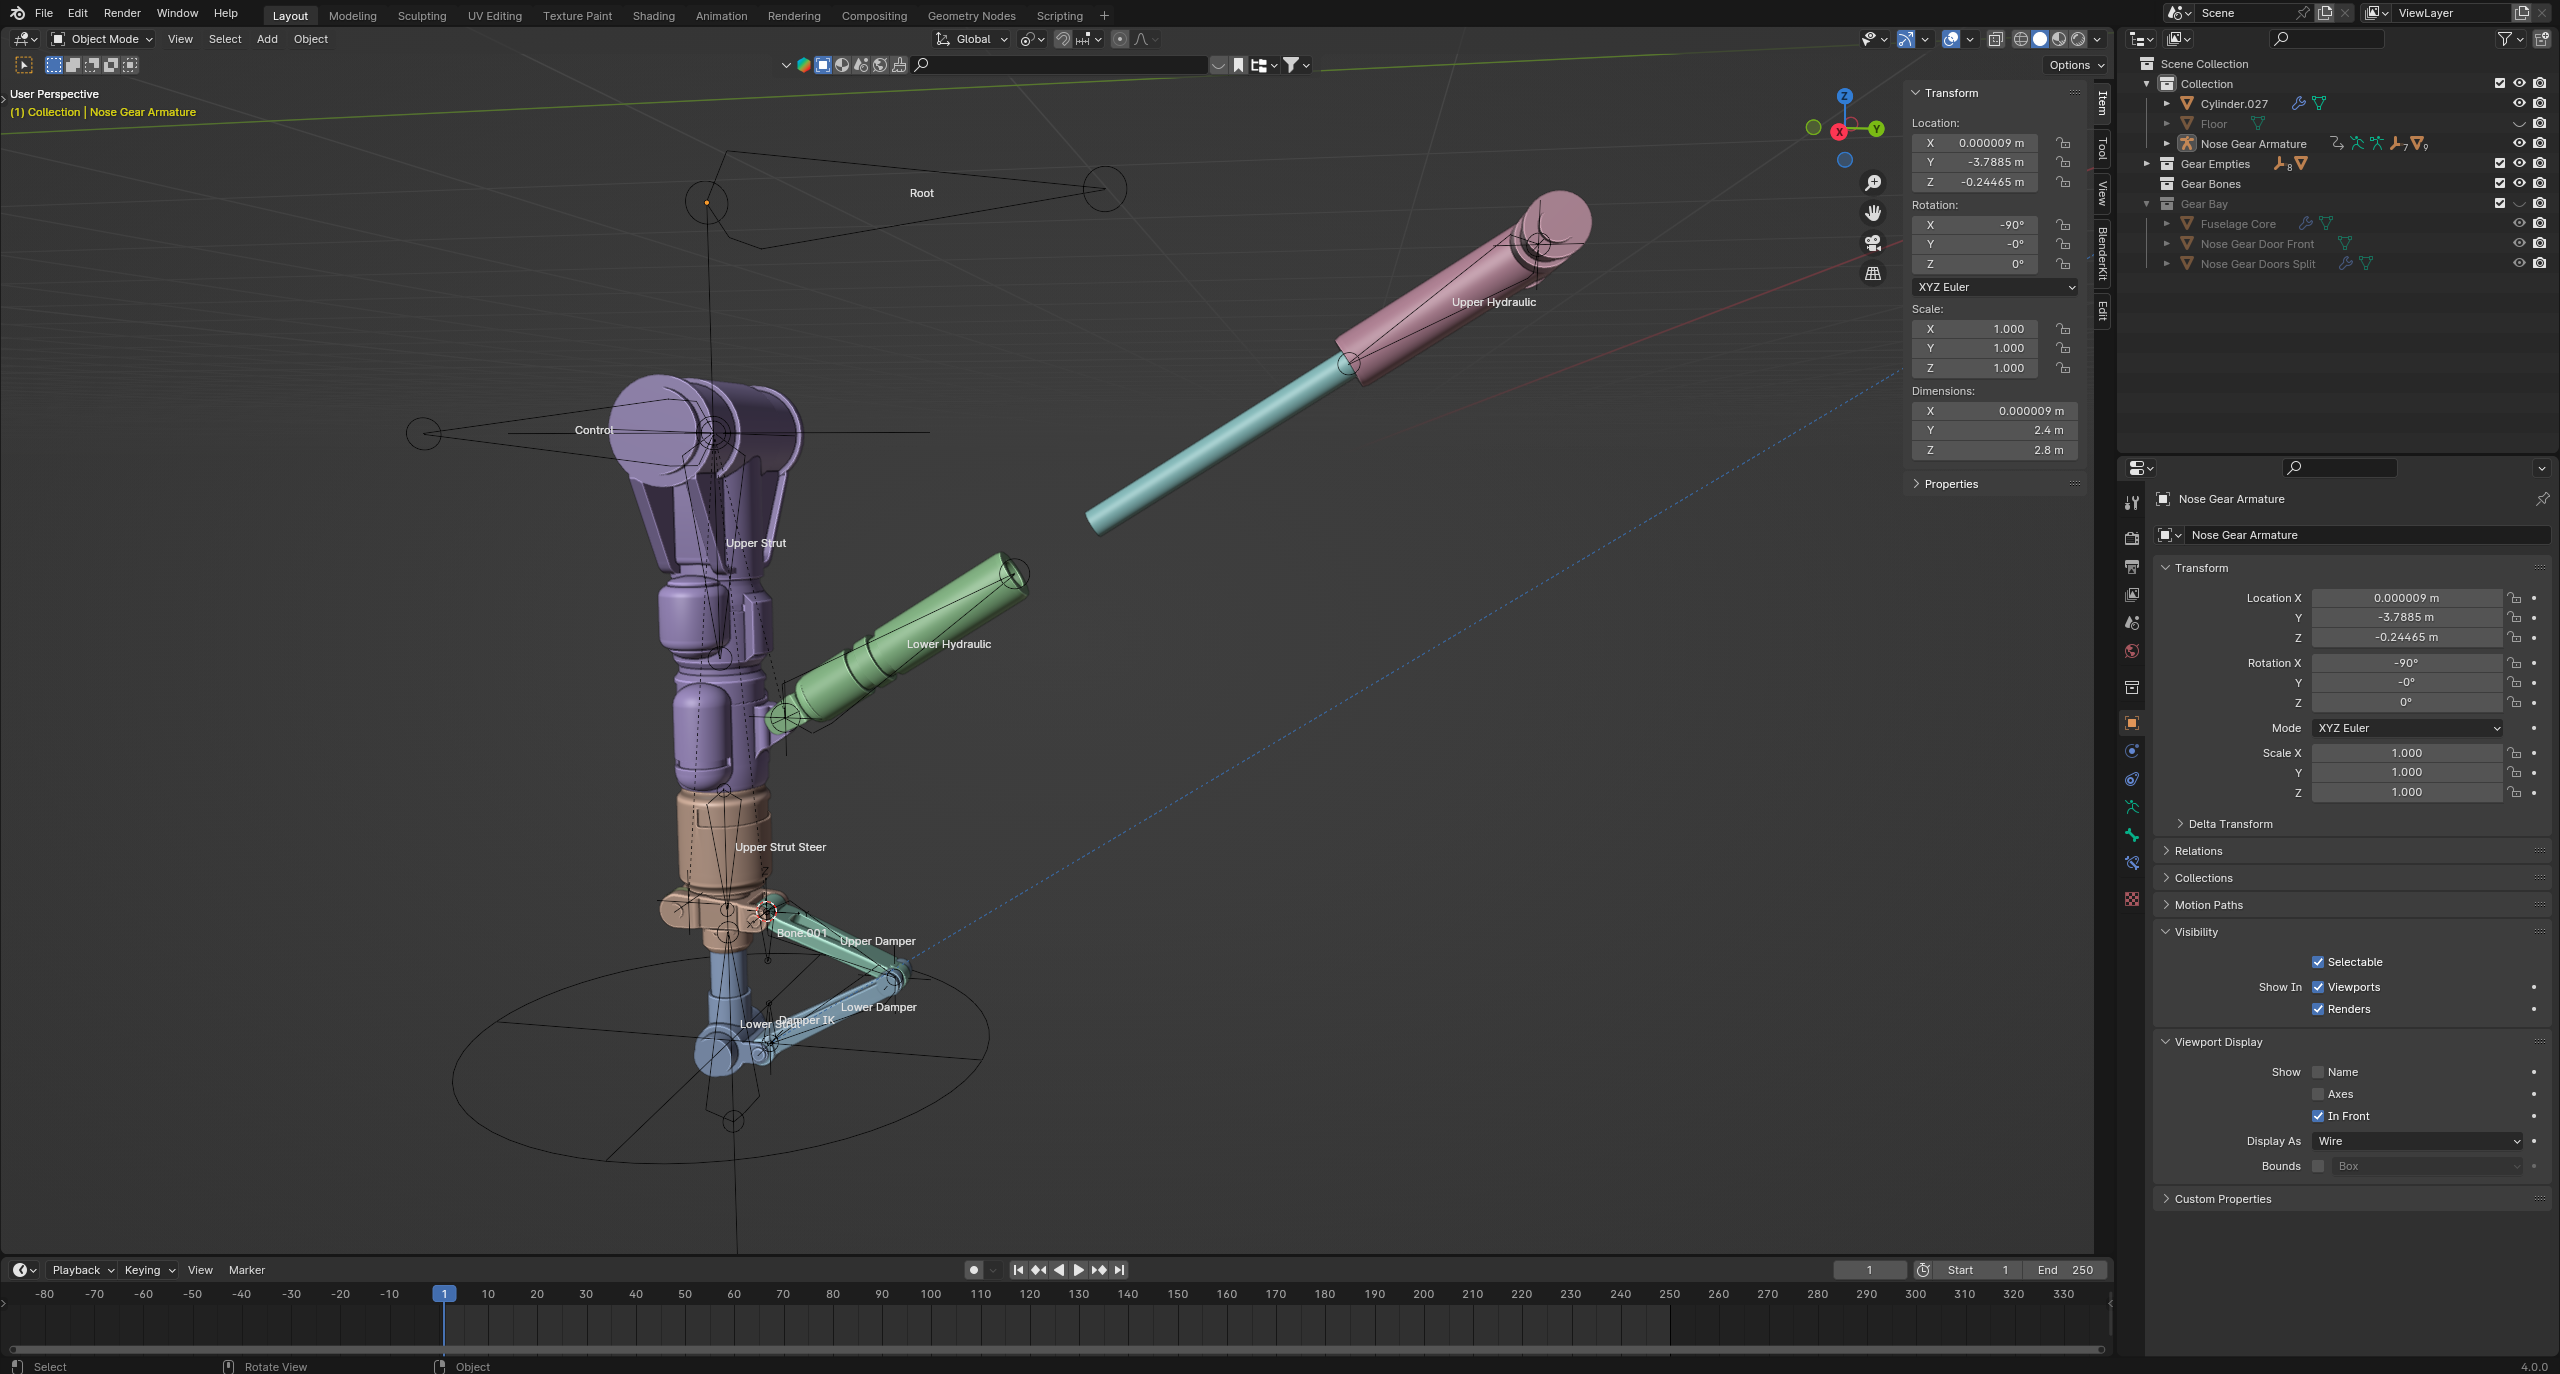Open Bone Constraints properties tab icon
The image size is (2560, 1374).
[x=2132, y=863]
